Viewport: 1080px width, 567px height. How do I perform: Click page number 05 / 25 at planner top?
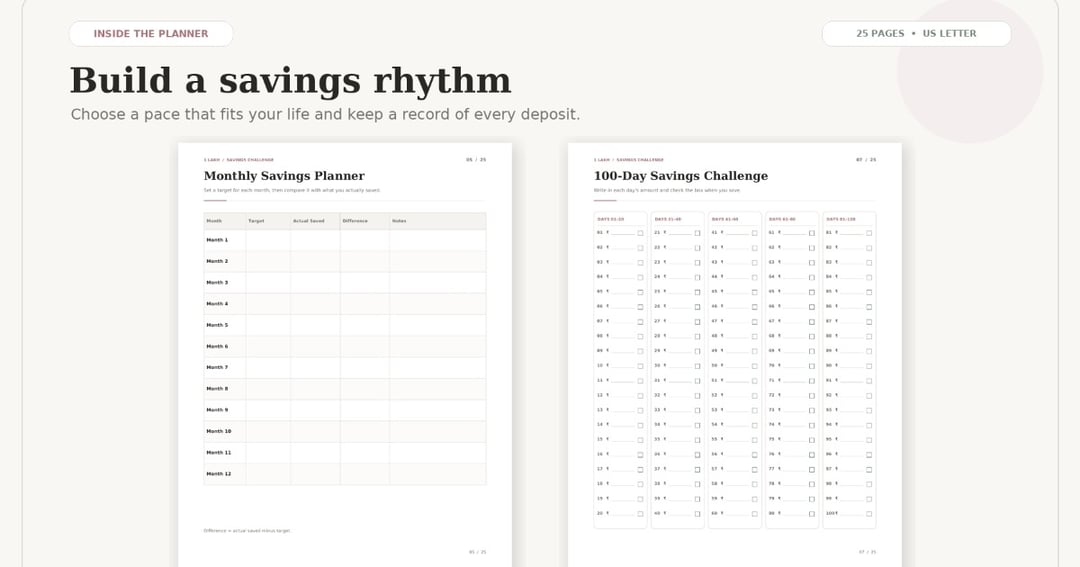[476, 160]
